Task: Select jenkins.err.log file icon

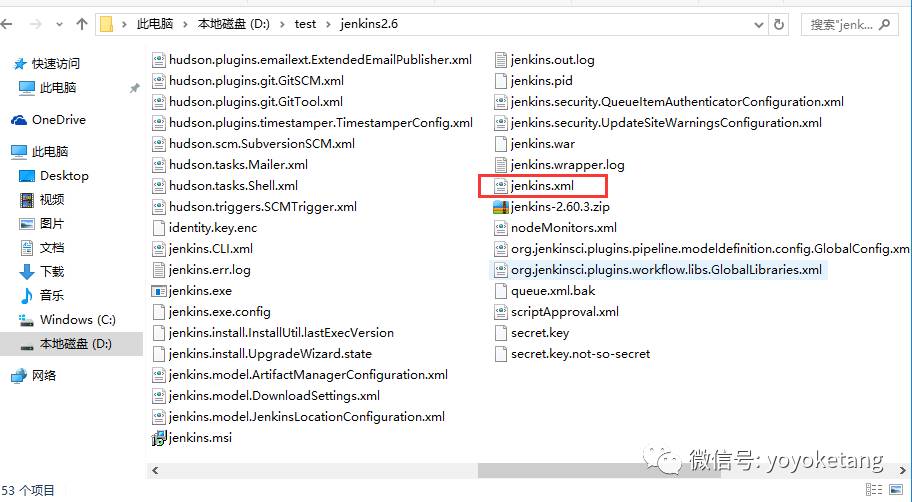Action: point(159,270)
